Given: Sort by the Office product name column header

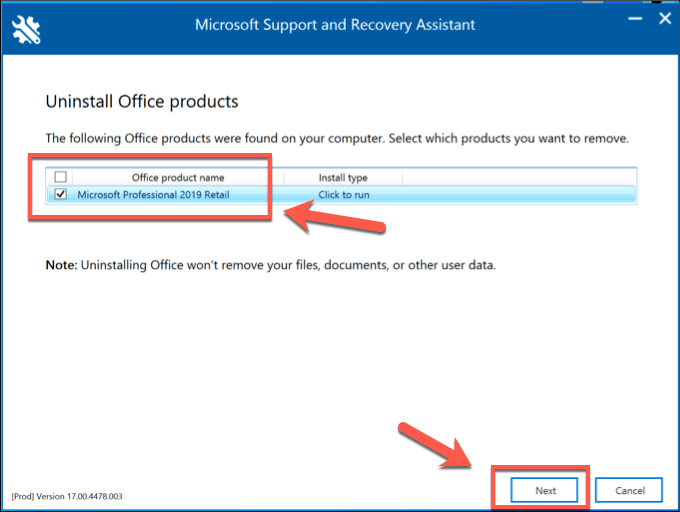Looking at the screenshot, I should 178,178.
